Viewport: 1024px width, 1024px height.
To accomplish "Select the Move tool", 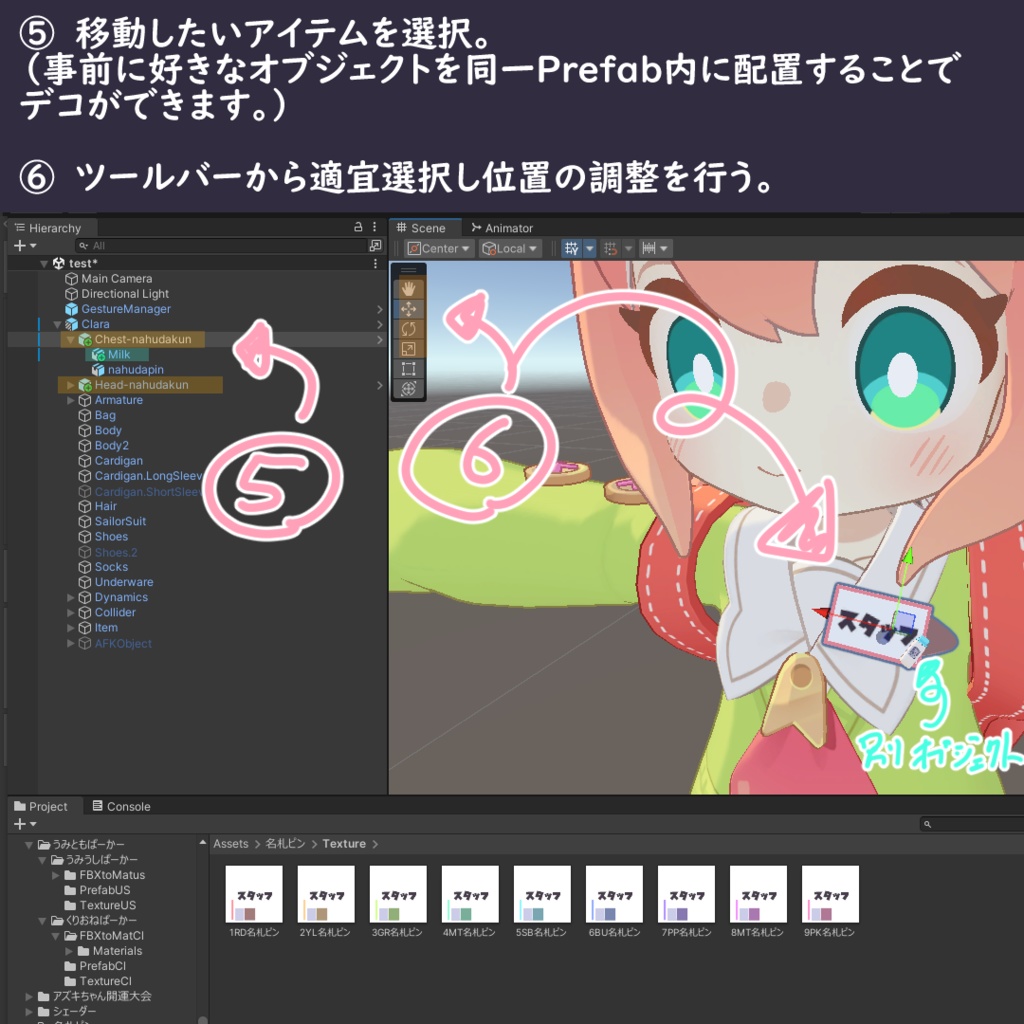I will click(407, 307).
